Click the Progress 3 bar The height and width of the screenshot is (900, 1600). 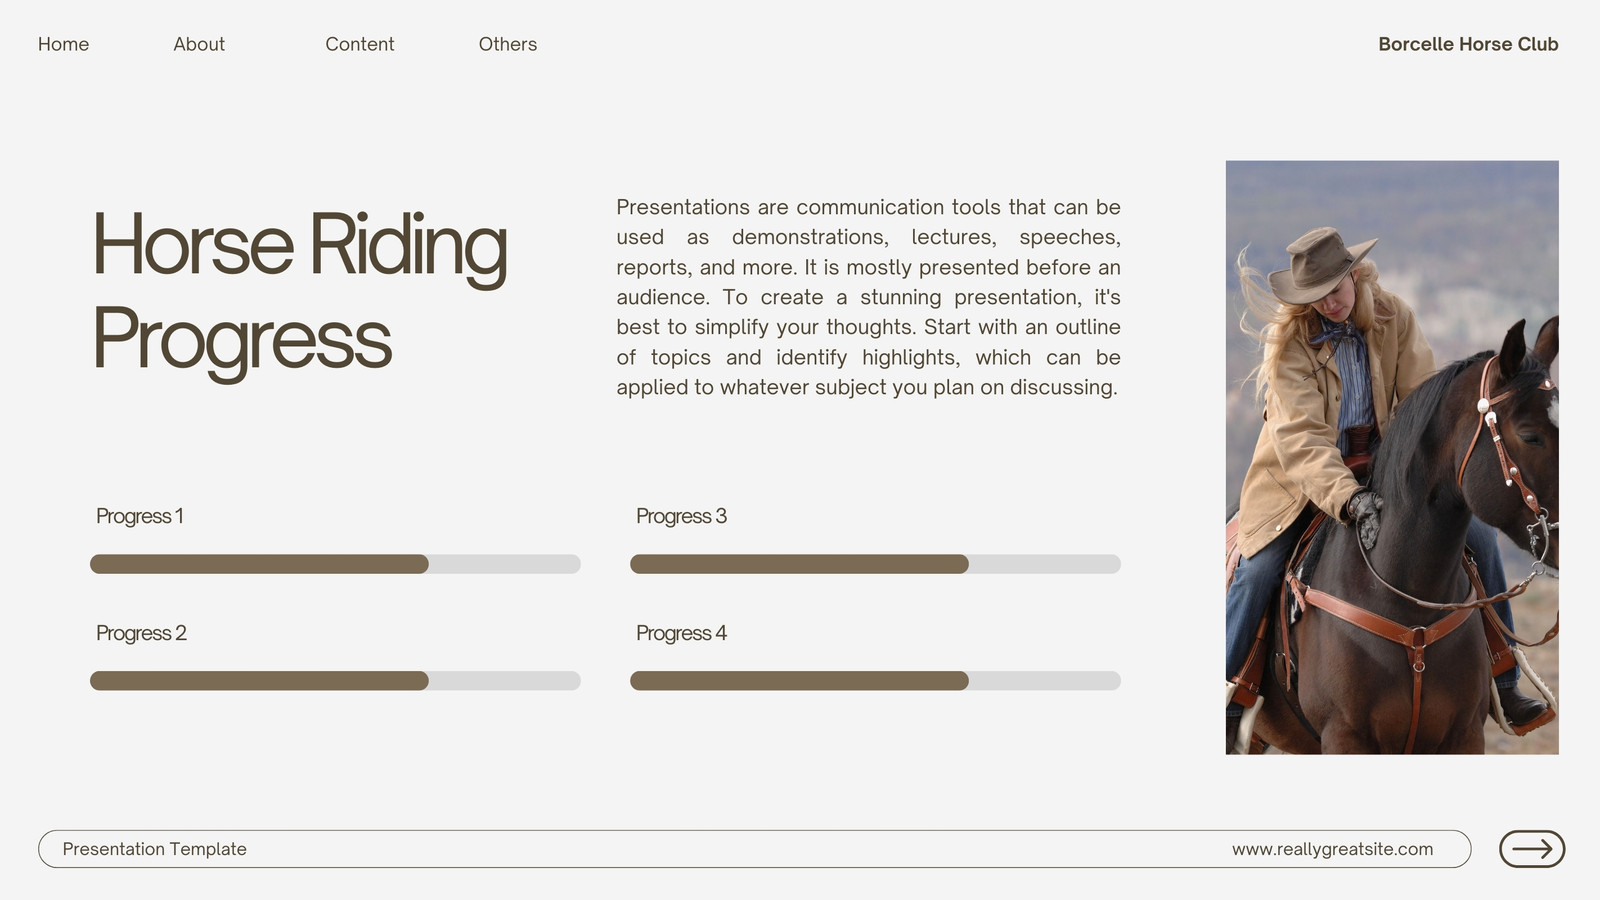pyautogui.click(x=875, y=564)
